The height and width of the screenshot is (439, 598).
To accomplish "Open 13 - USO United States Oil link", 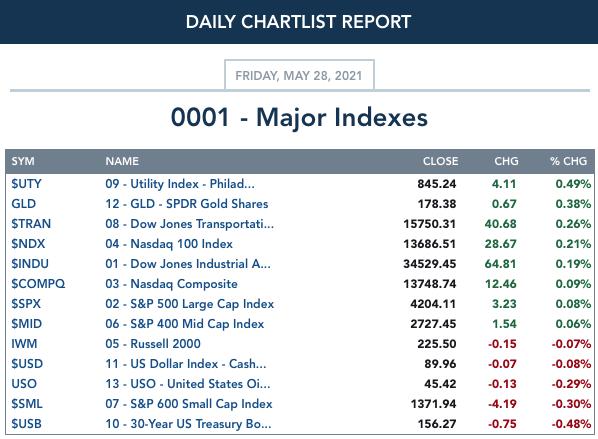I will pyautogui.click(x=188, y=384).
